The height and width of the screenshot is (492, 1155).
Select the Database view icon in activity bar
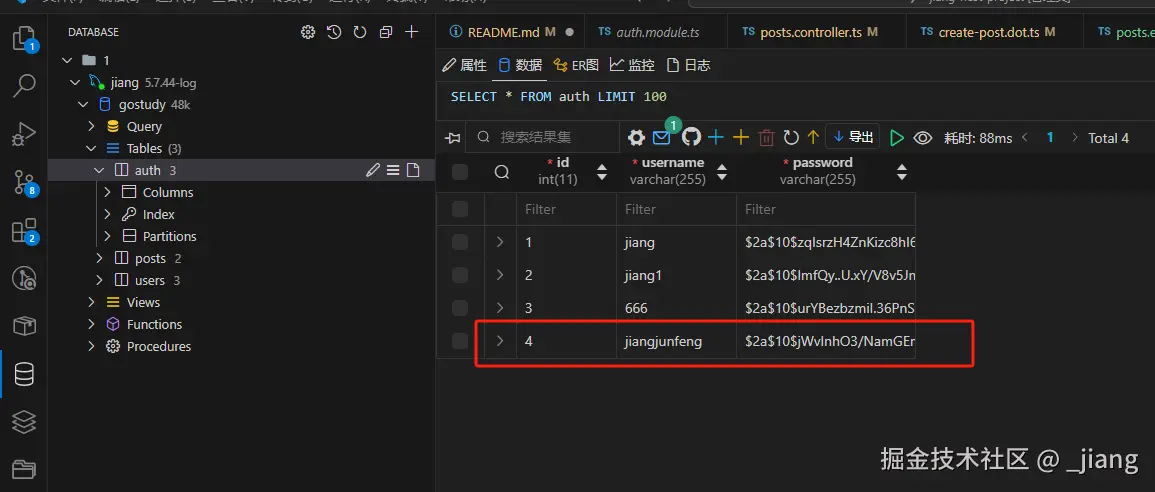pos(24,374)
